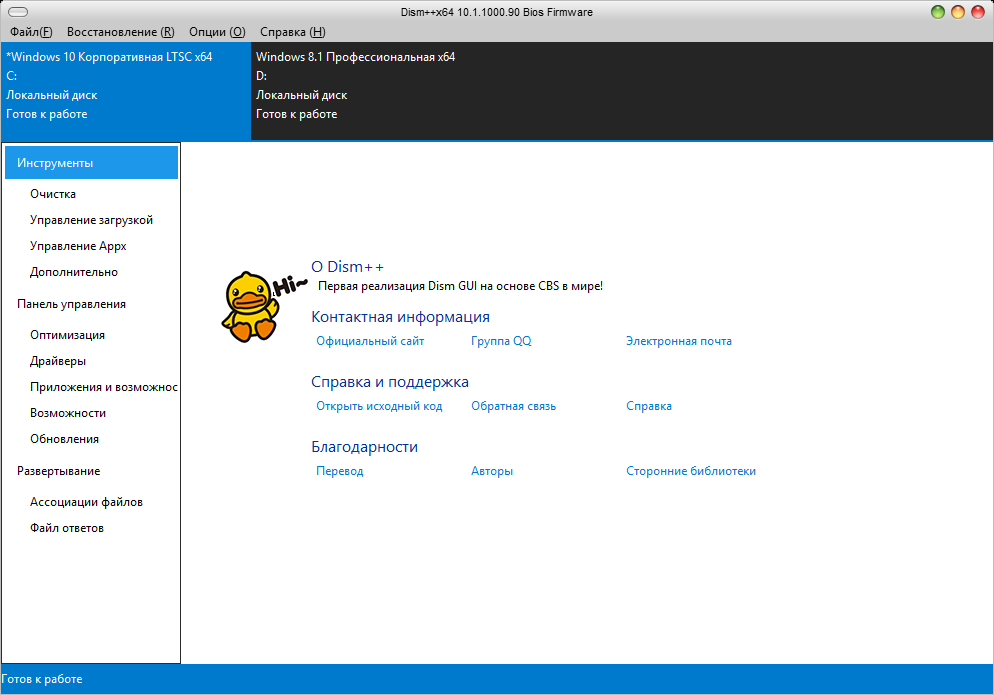Open the Обновления page
The height and width of the screenshot is (695, 994).
(x=64, y=439)
